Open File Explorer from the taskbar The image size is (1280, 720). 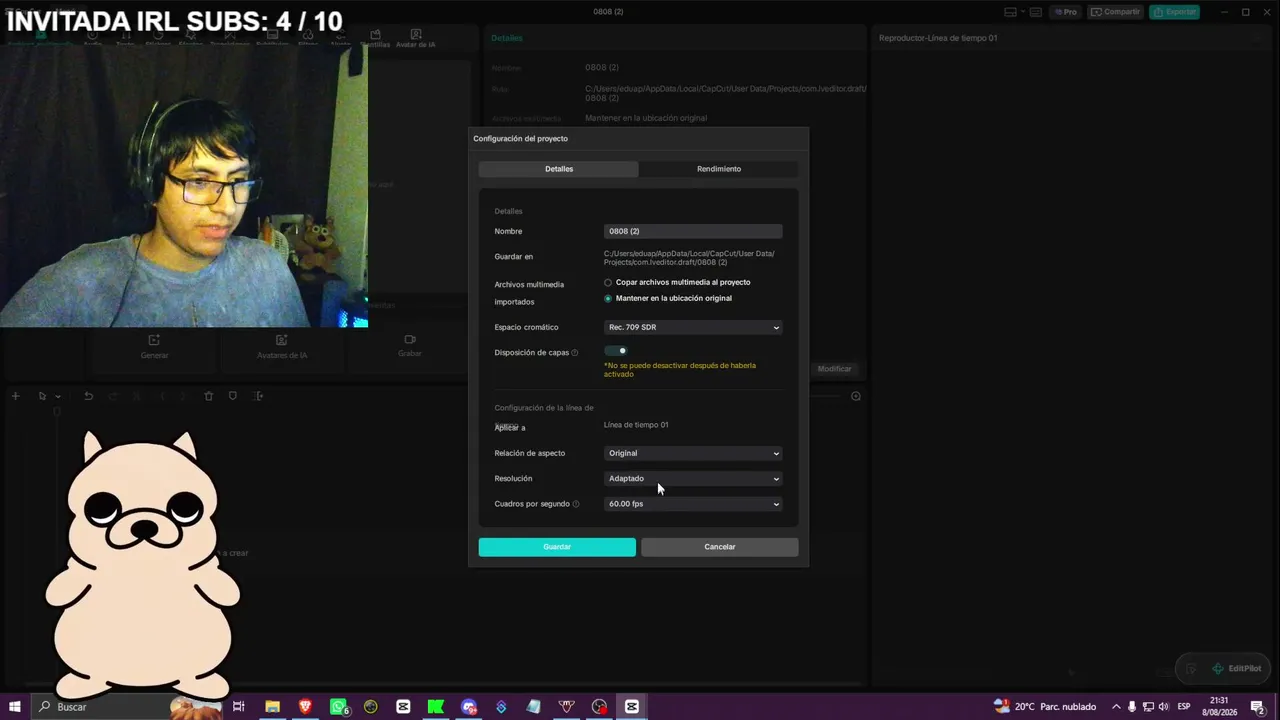[272, 707]
